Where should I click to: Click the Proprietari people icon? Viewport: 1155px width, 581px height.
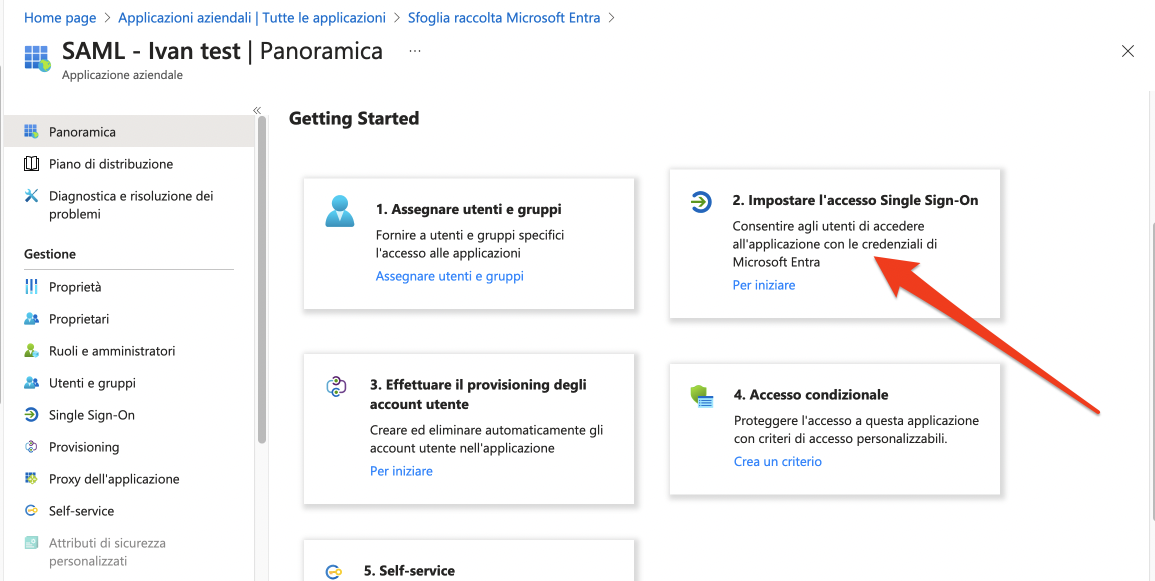pyautogui.click(x=31, y=319)
